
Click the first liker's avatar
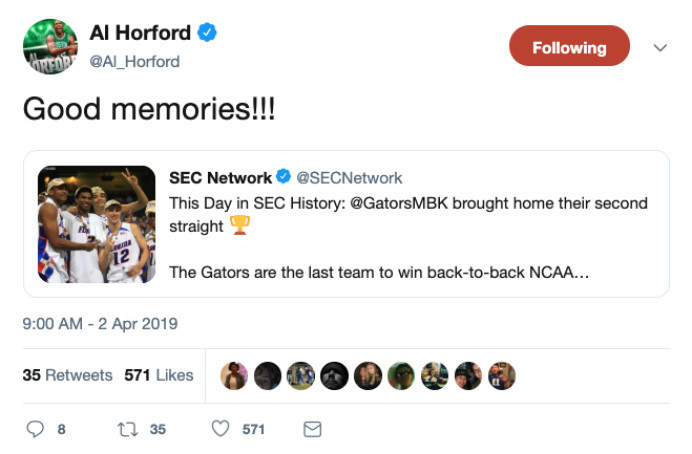click(233, 375)
